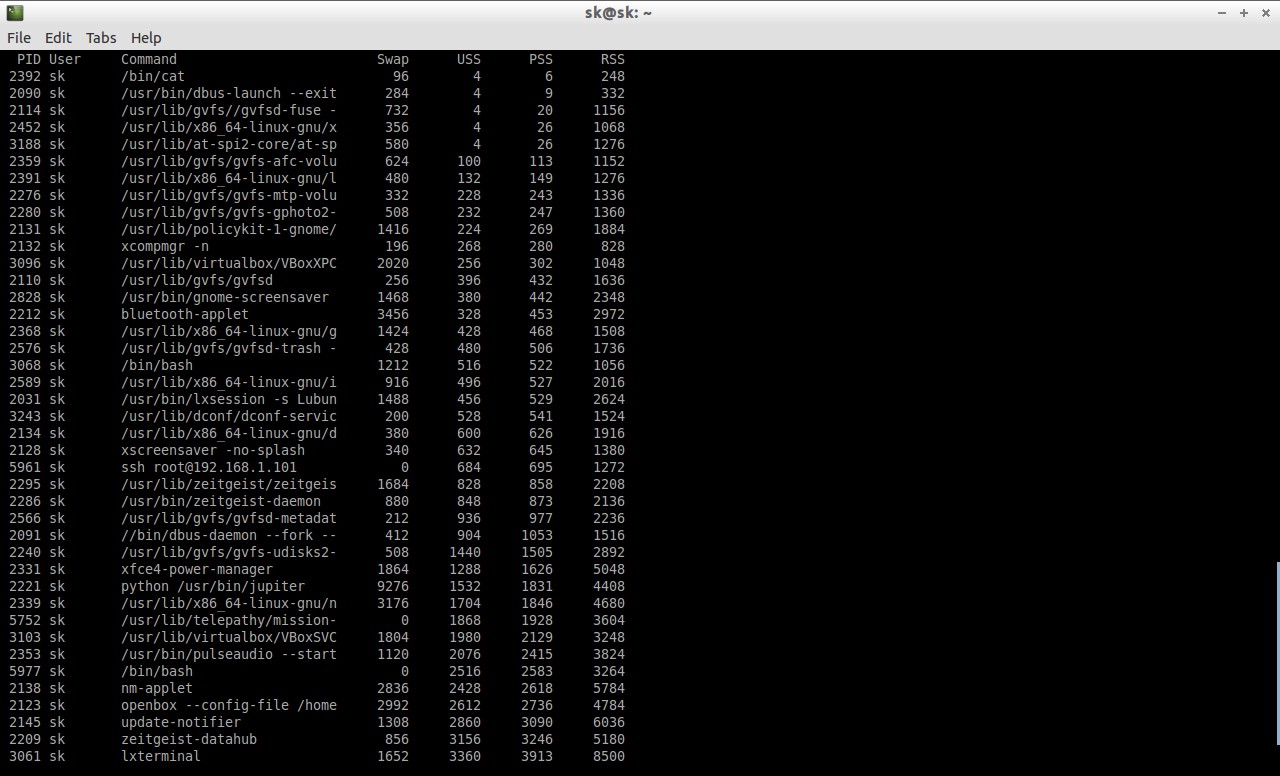Click the PSS value 1053 for dbus-daemon
This screenshot has width=1280, height=776.
(x=537, y=535)
